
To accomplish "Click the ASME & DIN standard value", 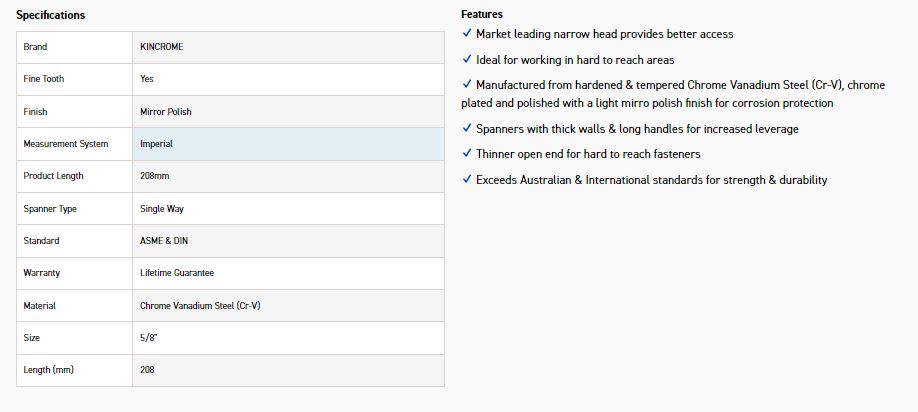I will 164,241.
